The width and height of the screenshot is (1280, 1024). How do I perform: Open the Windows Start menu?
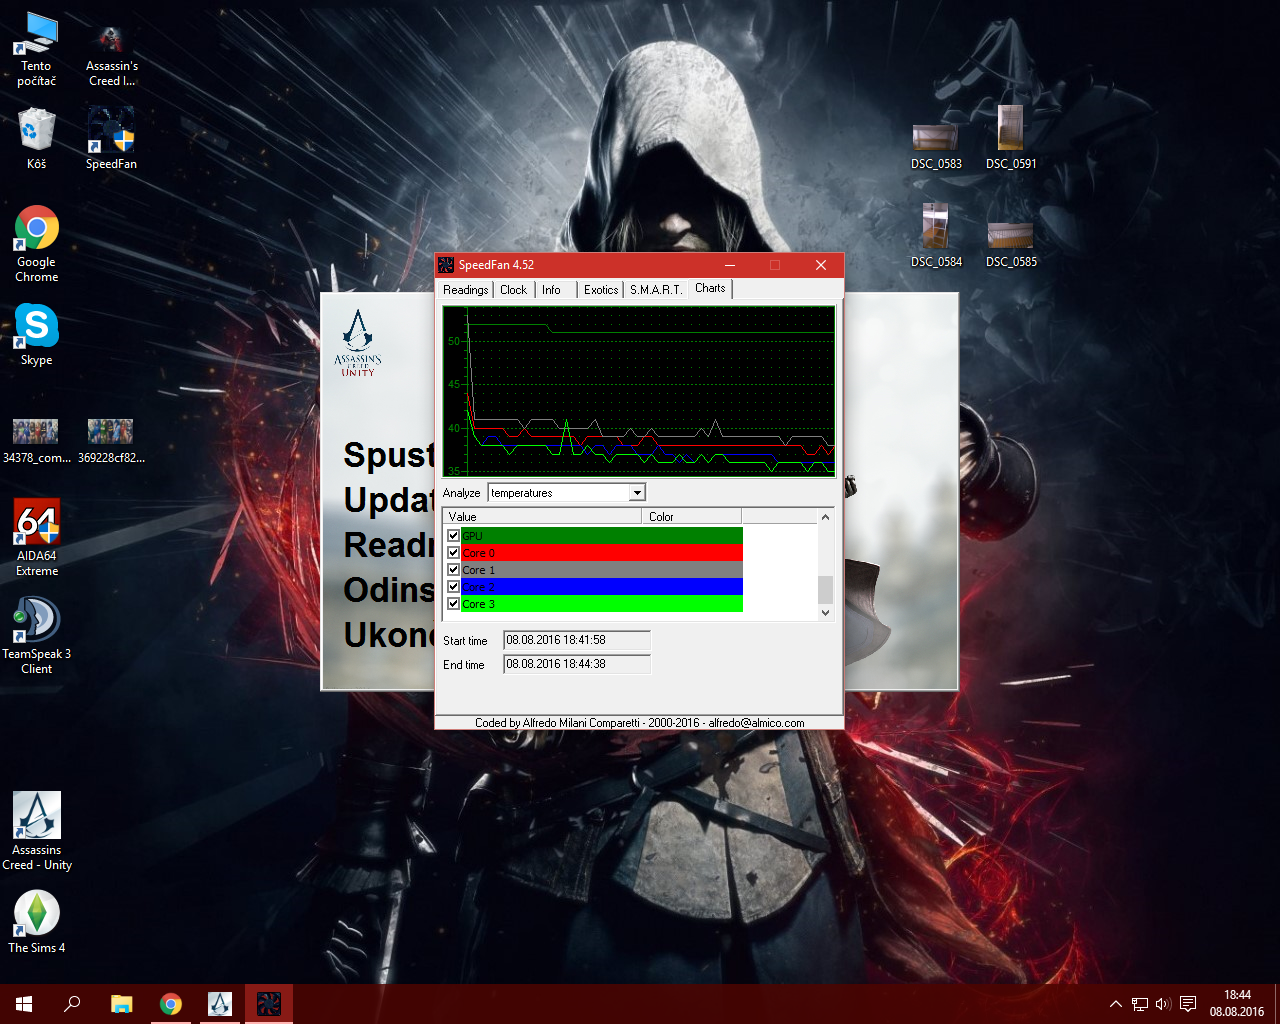(x=24, y=1004)
